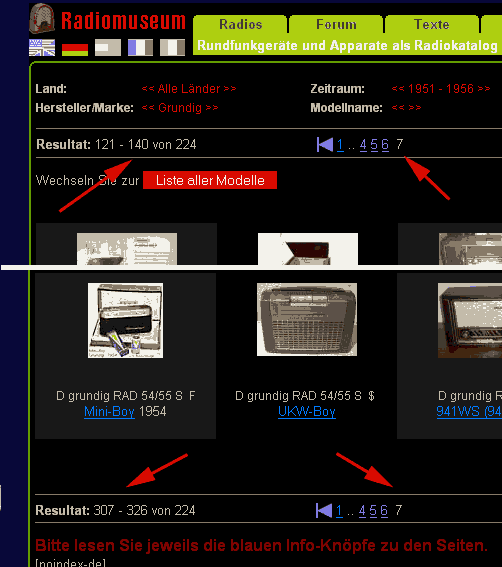This screenshot has height=567, width=502.
Task: Click the UKW-Boy radio thumbnail
Action: click(307, 320)
